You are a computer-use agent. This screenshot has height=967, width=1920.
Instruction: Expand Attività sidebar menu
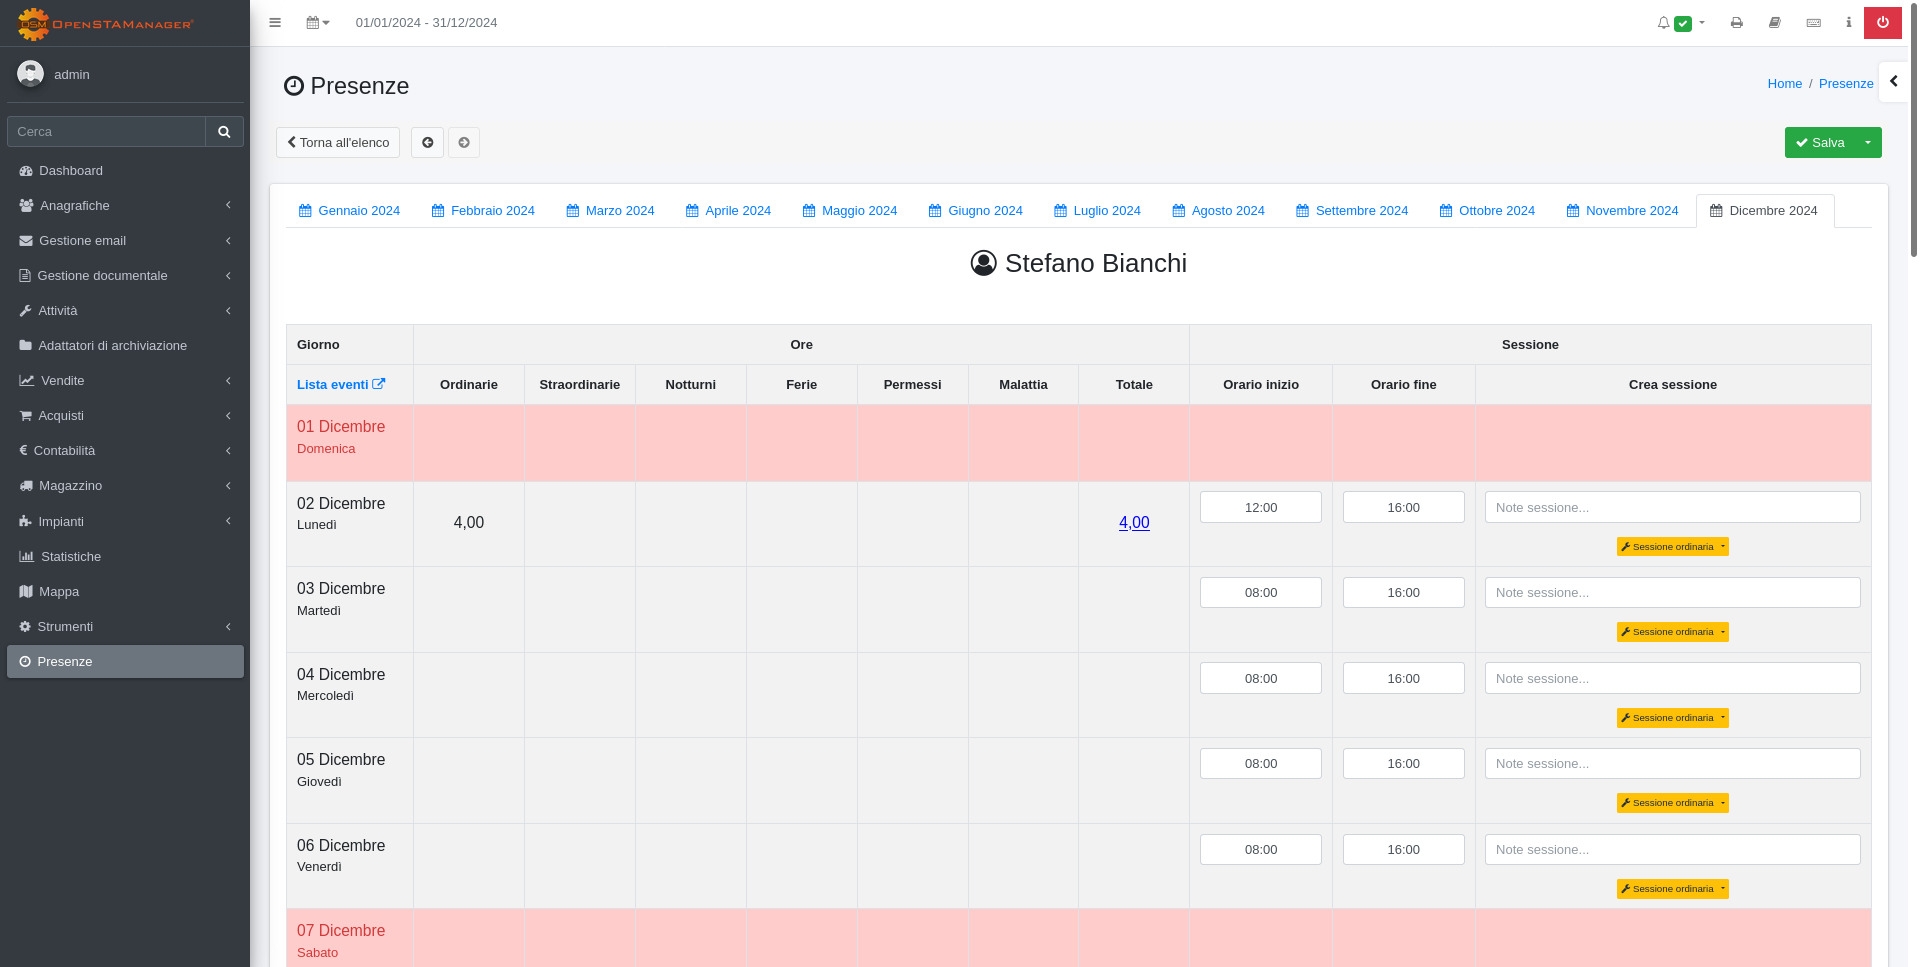click(125, 310)
